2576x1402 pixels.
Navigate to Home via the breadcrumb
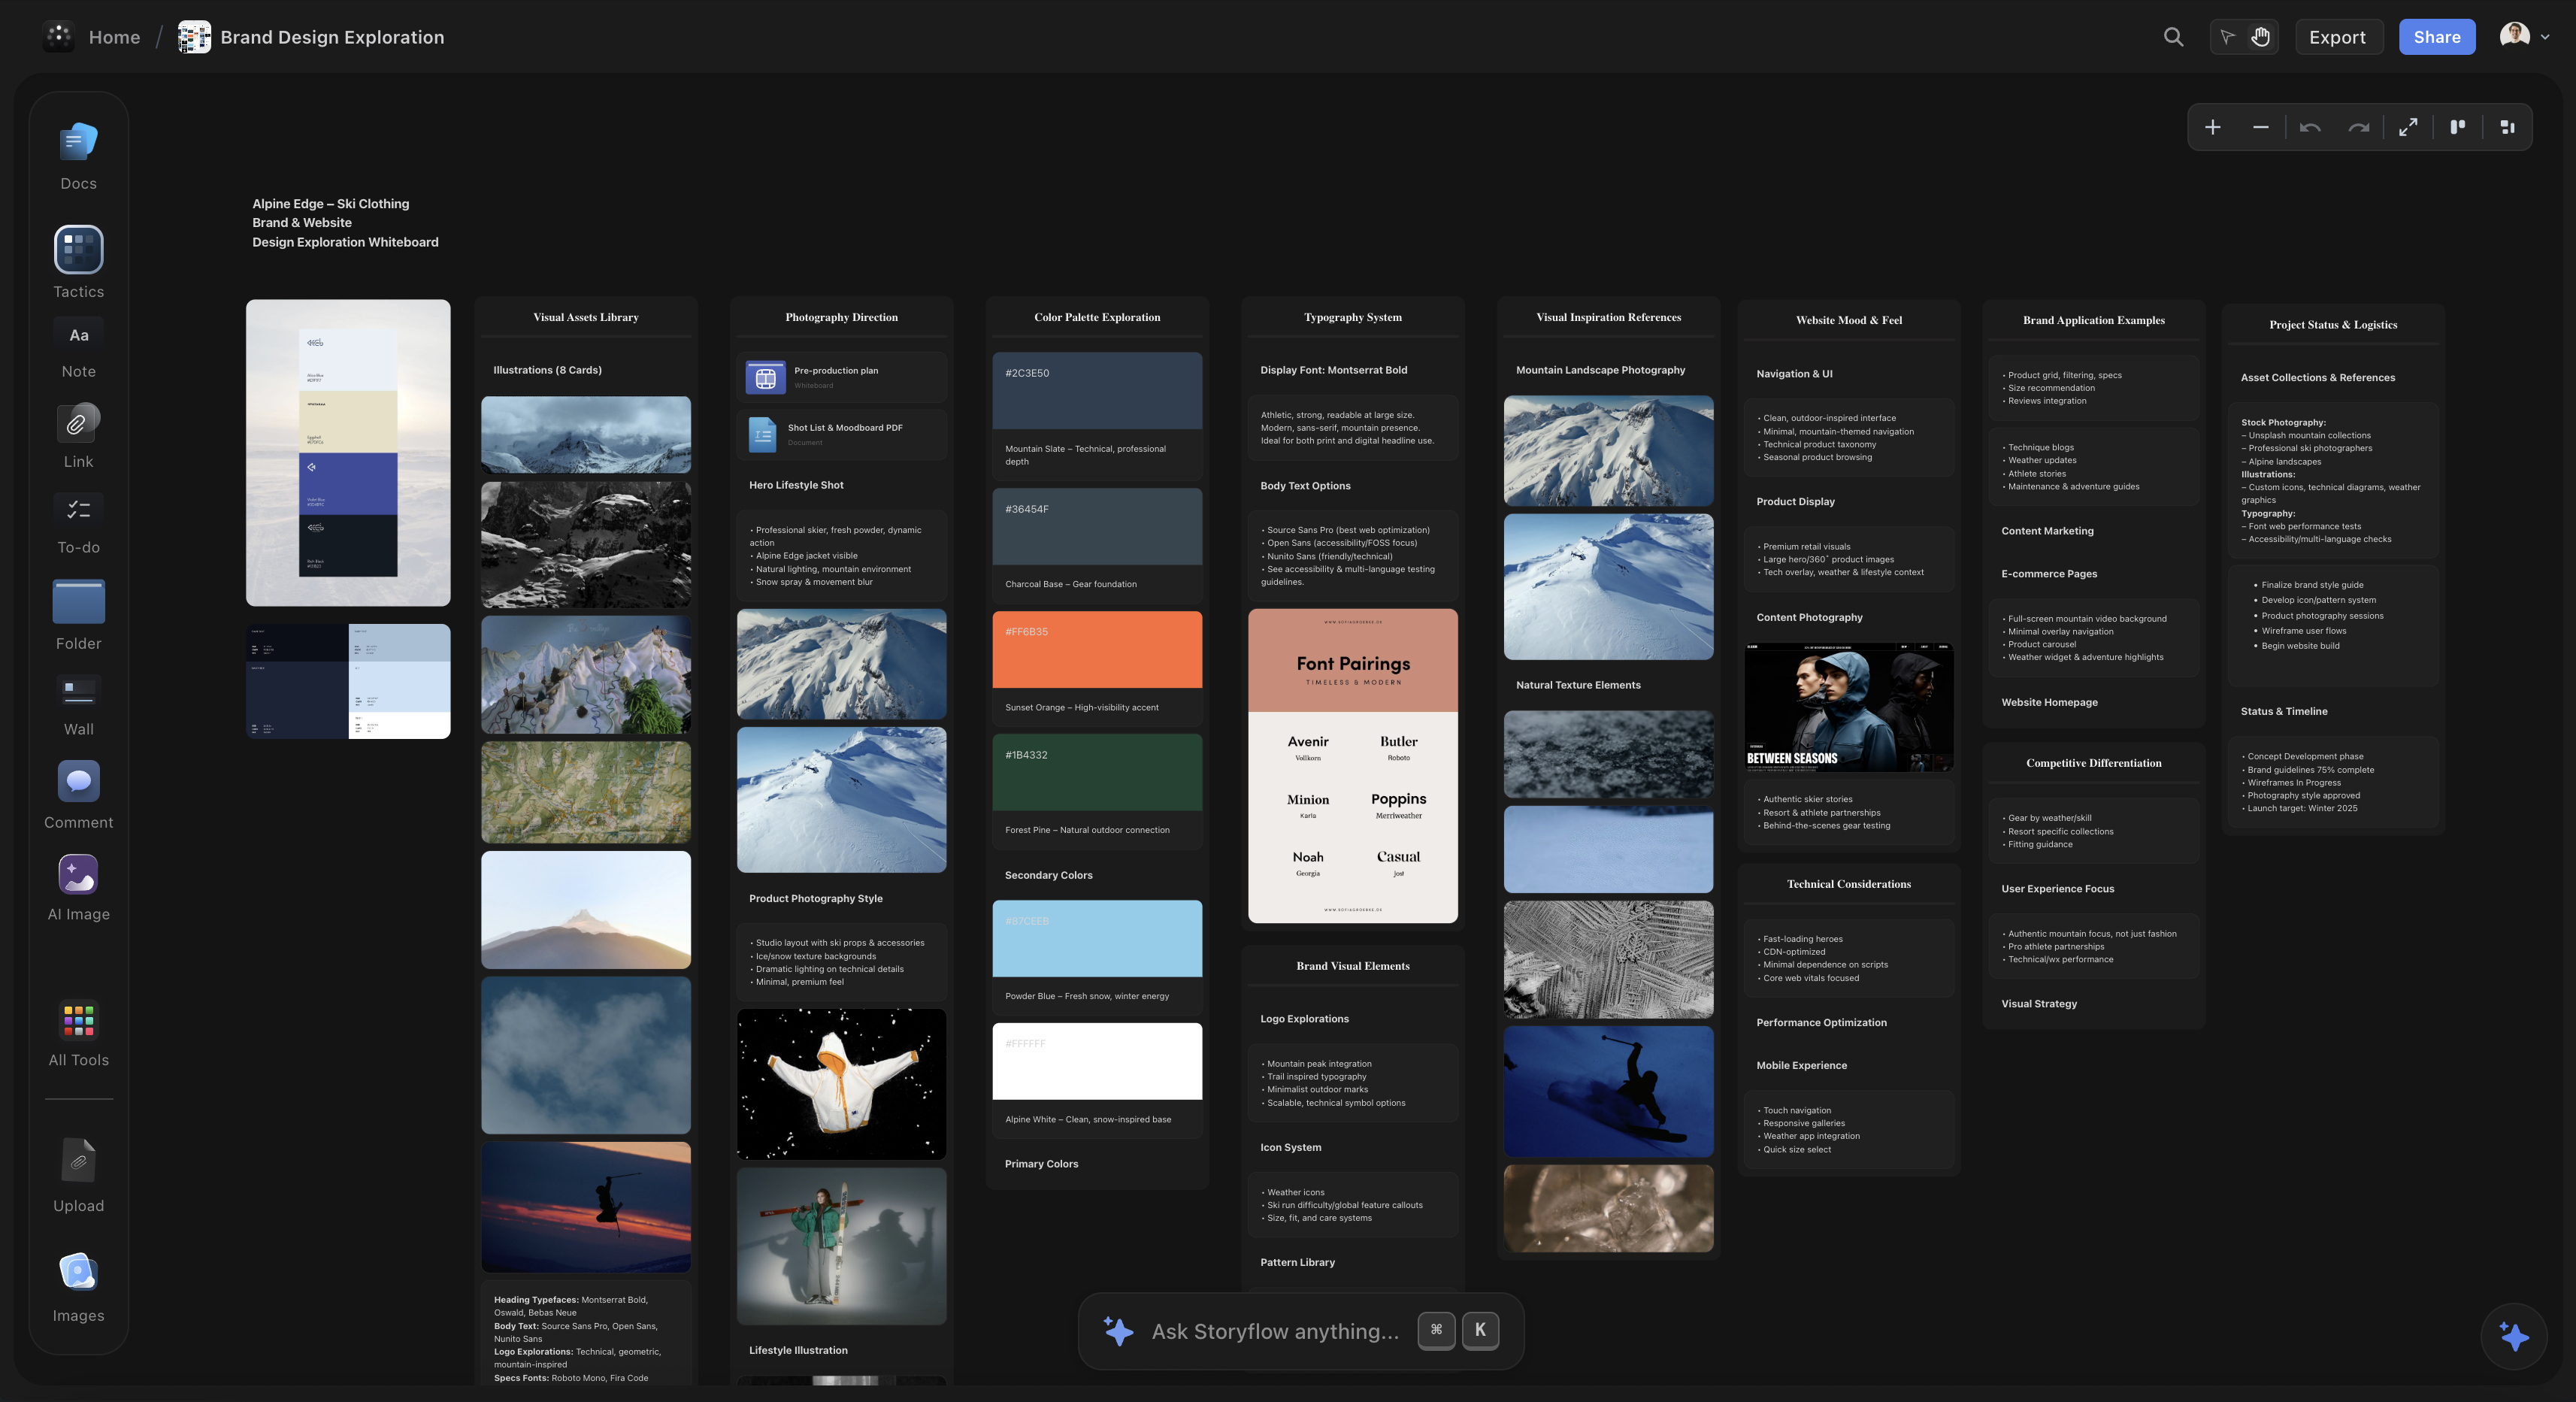click(x=114, y=37)
